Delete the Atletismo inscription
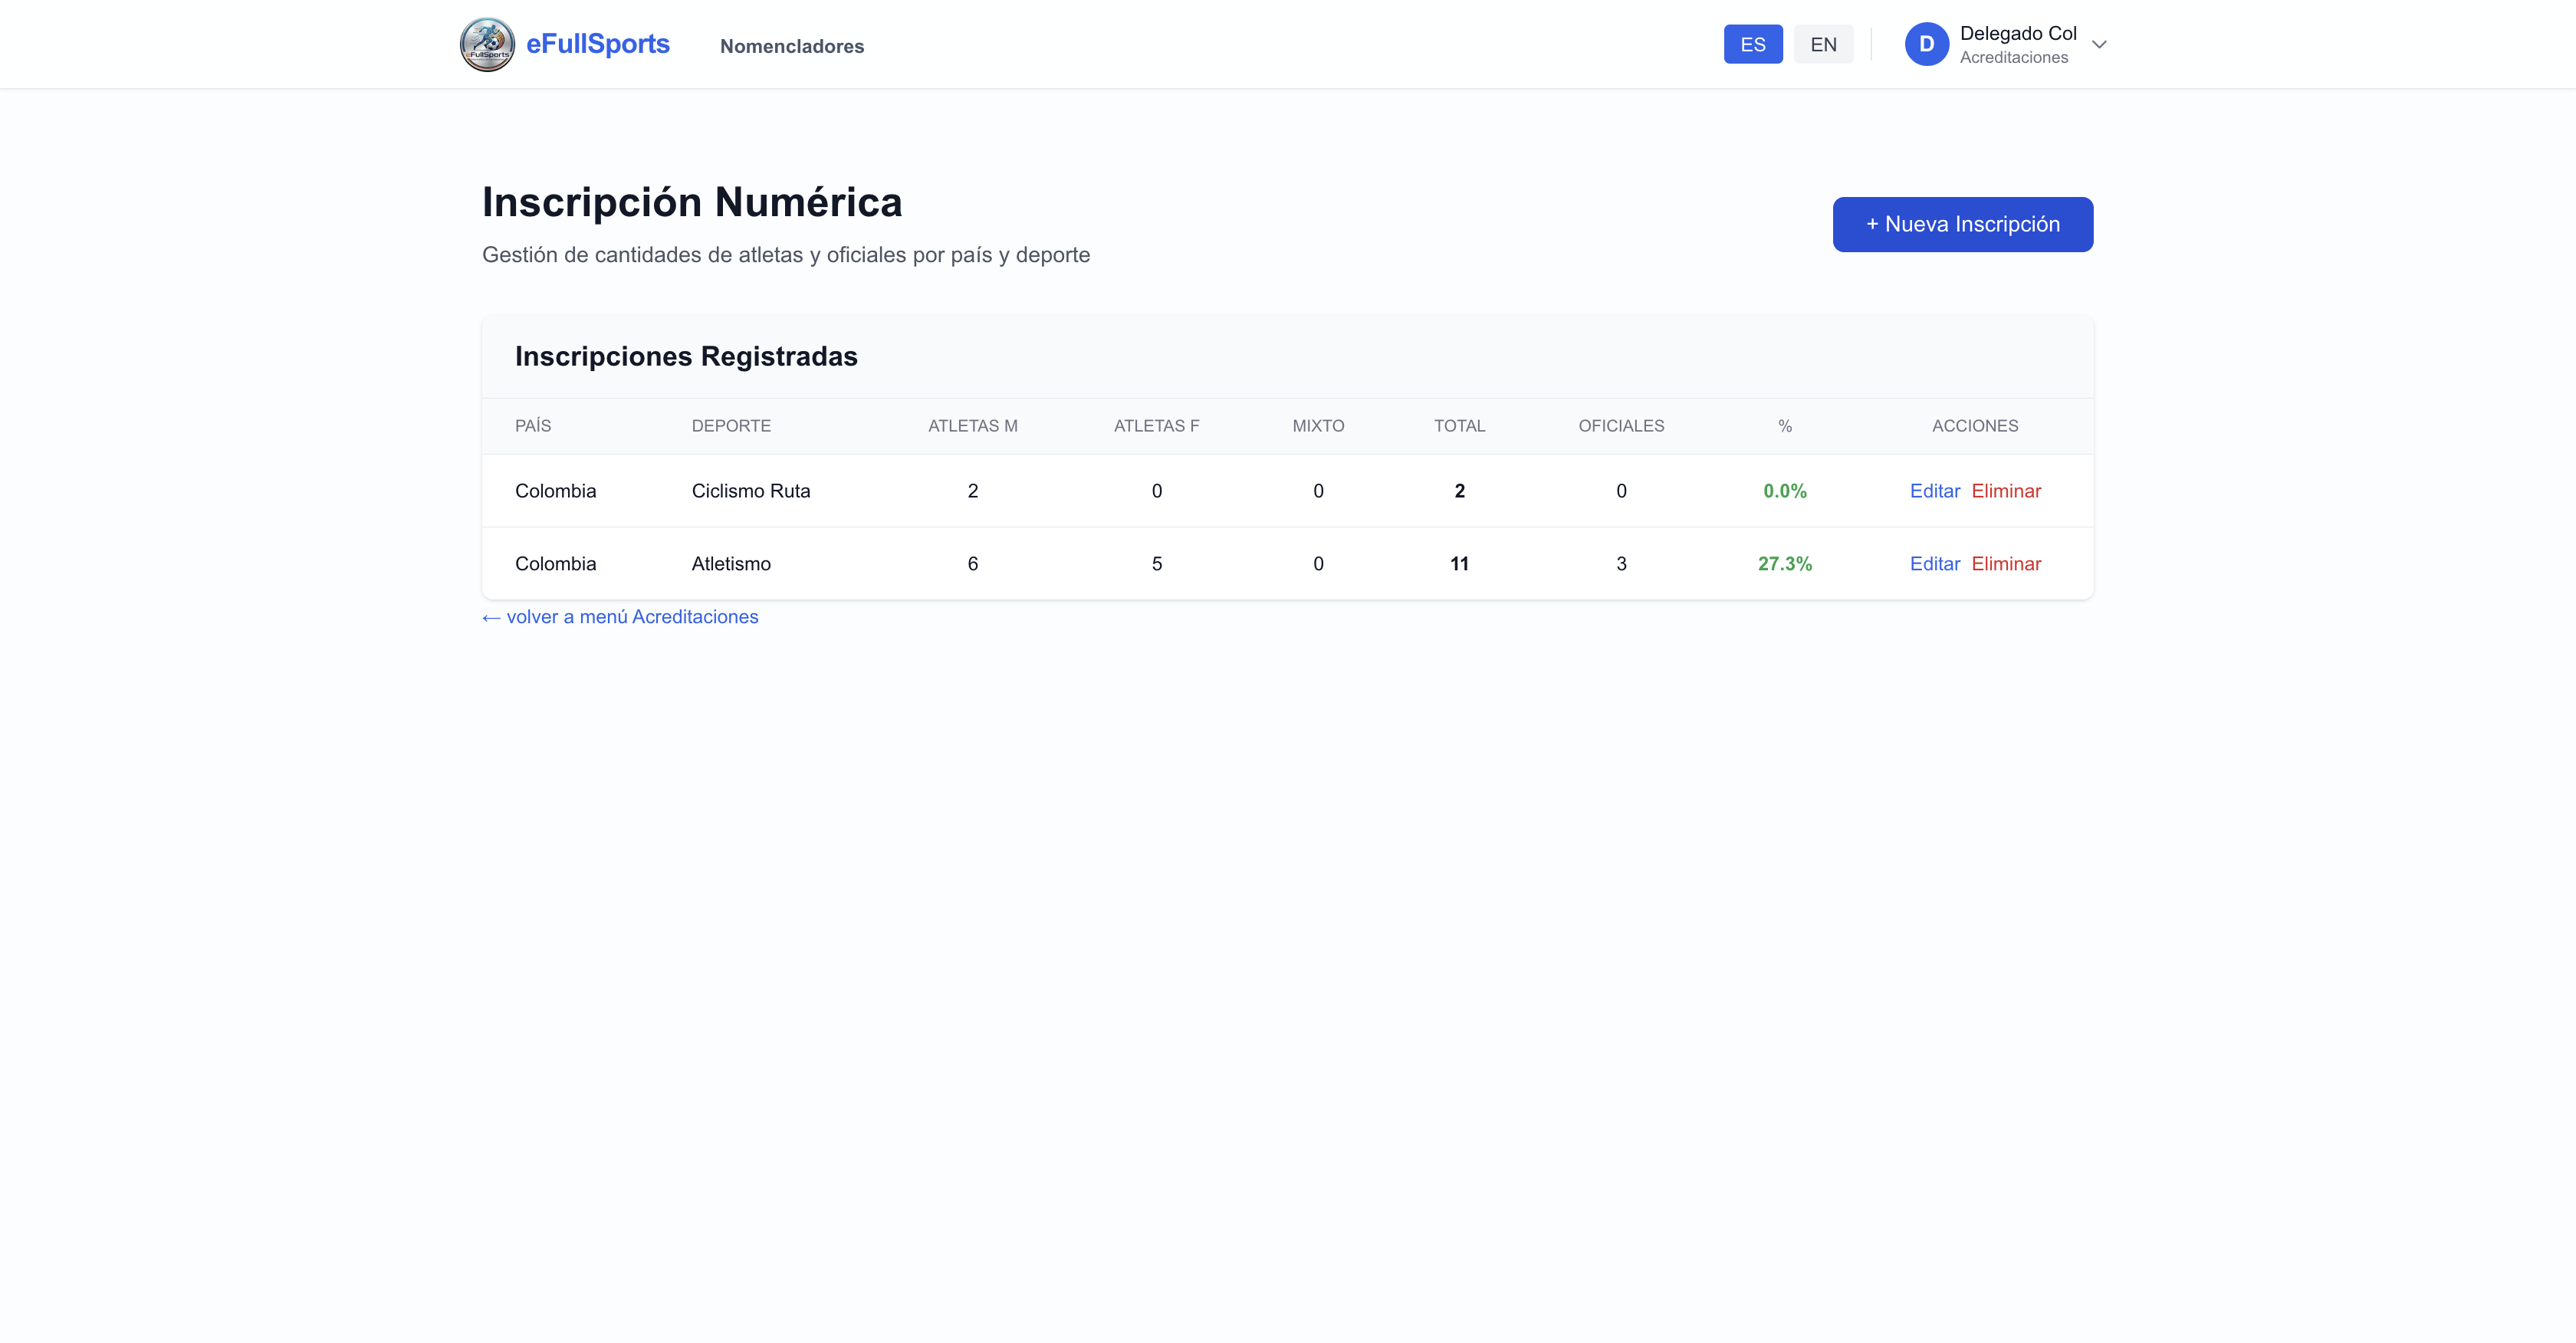This screenshot has width=2576, height=1343. [x=2006, y=564]
